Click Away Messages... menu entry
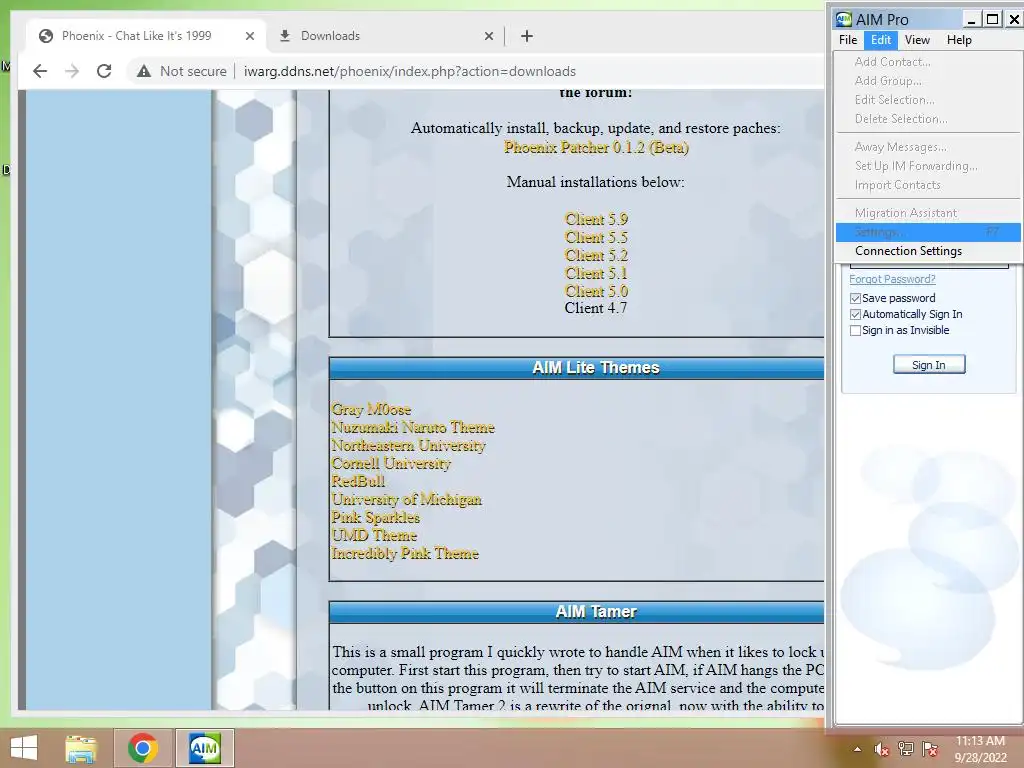 (x=928, y=147)
